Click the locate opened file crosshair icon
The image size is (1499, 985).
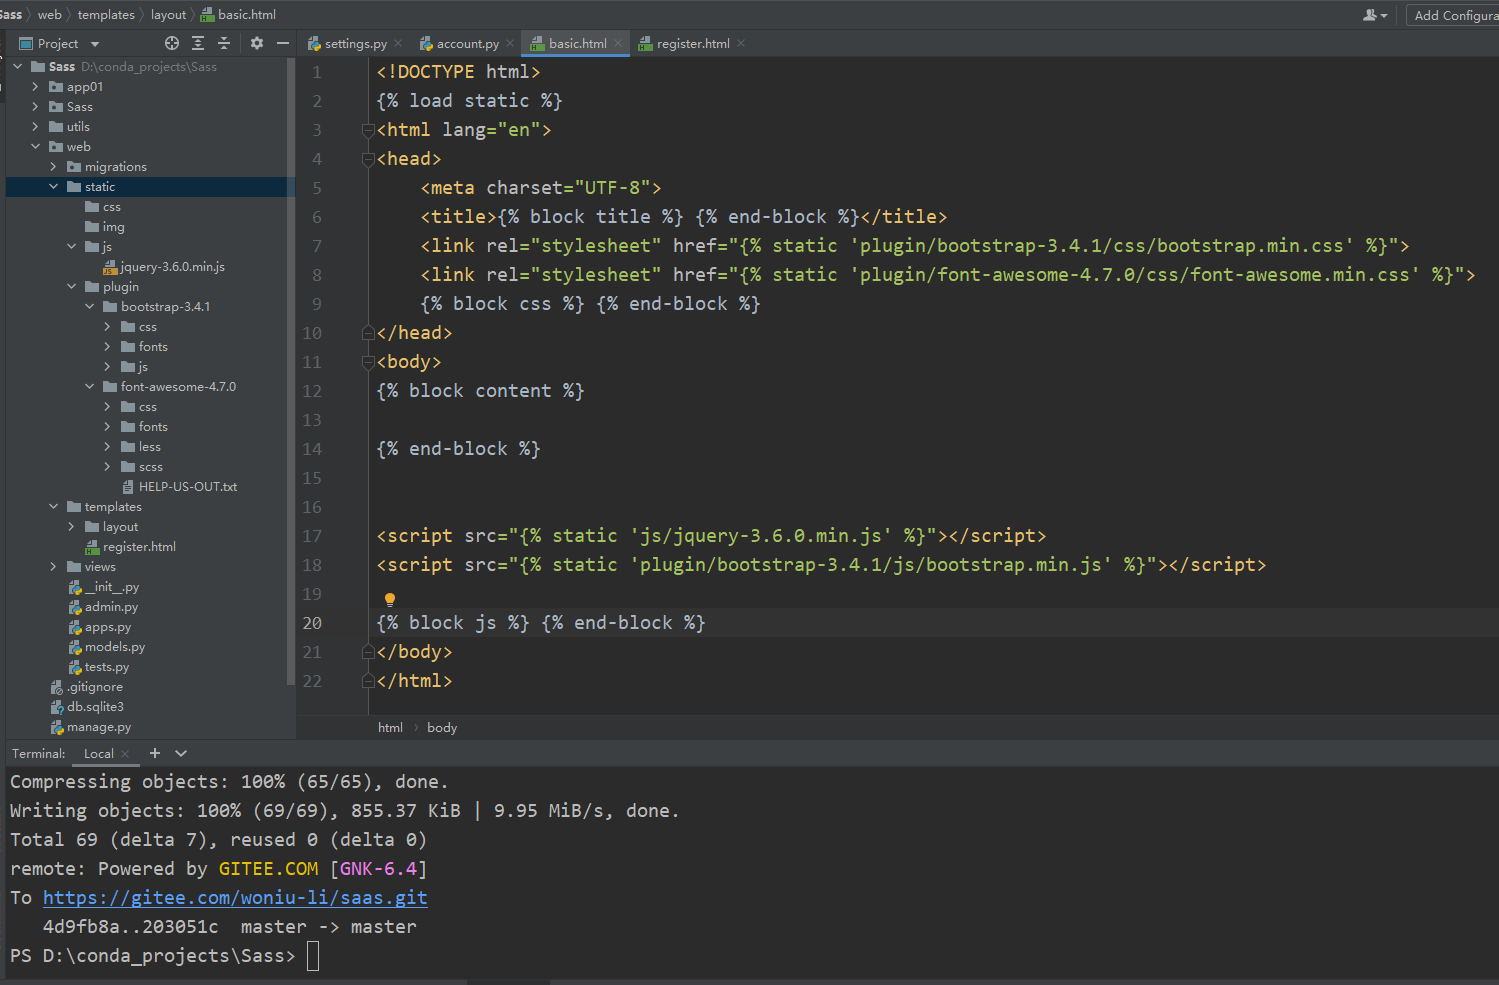[172, 43]
